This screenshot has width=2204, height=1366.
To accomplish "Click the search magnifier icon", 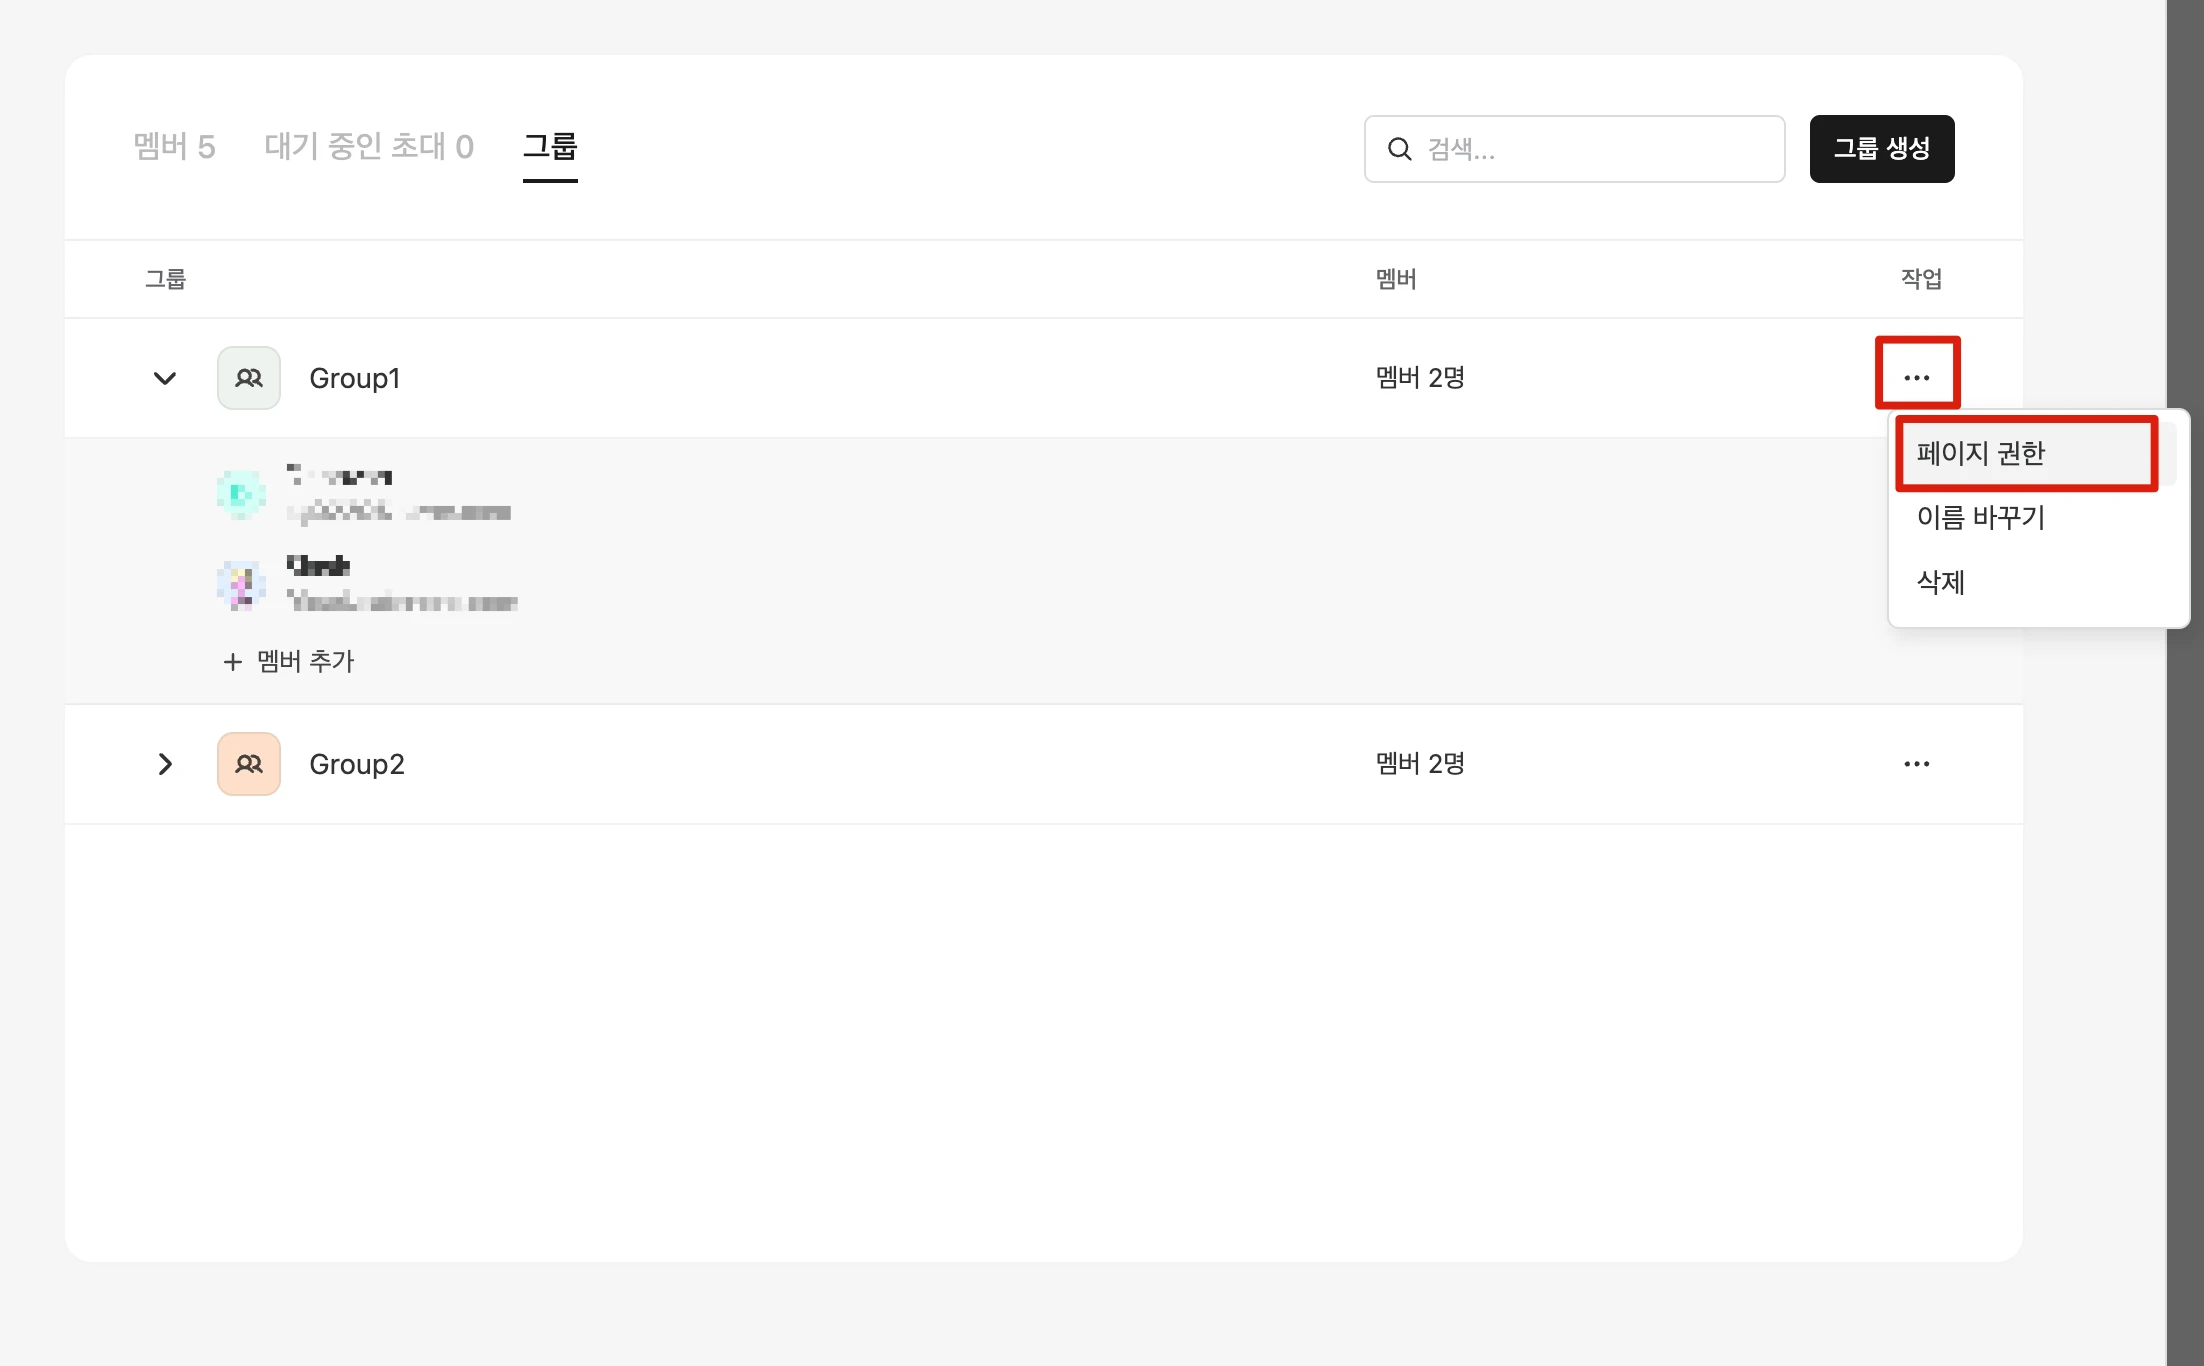I will (x=1399, y=149).
